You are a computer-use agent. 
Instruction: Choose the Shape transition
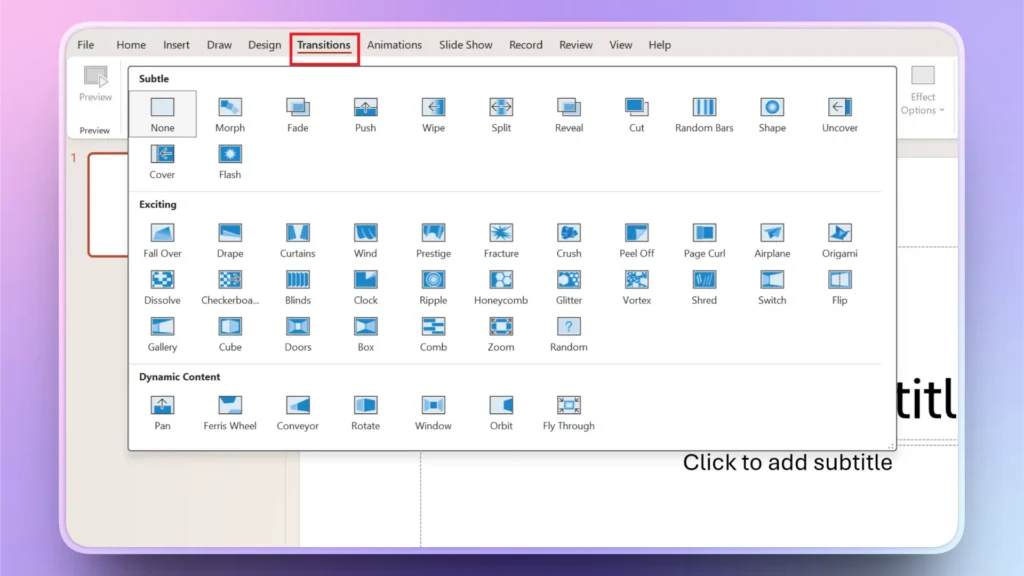click(772, 114)
